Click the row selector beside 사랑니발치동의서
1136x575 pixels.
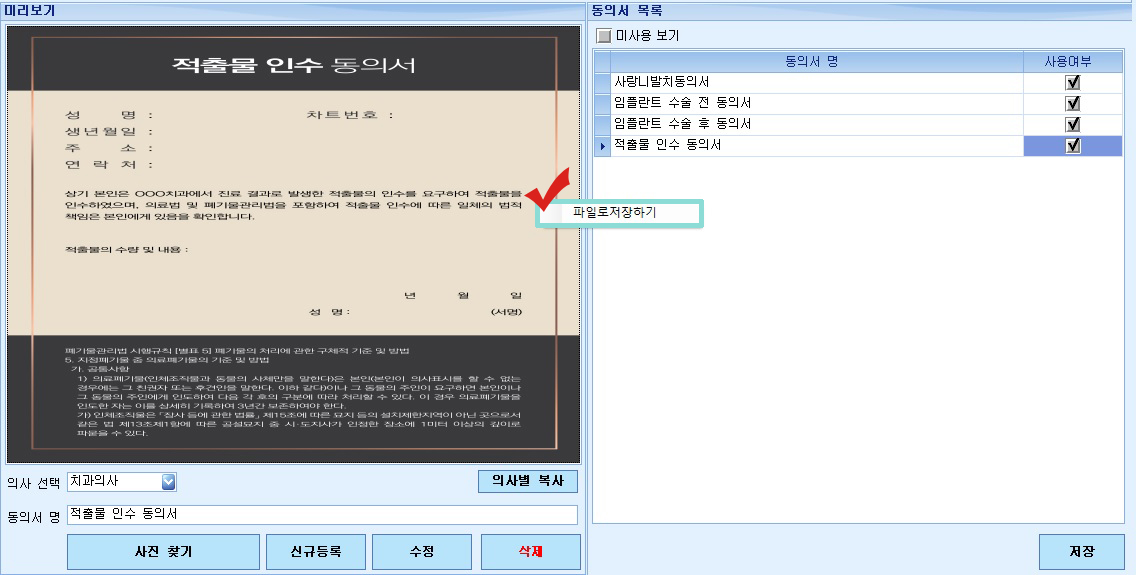(x=603, y=83)
